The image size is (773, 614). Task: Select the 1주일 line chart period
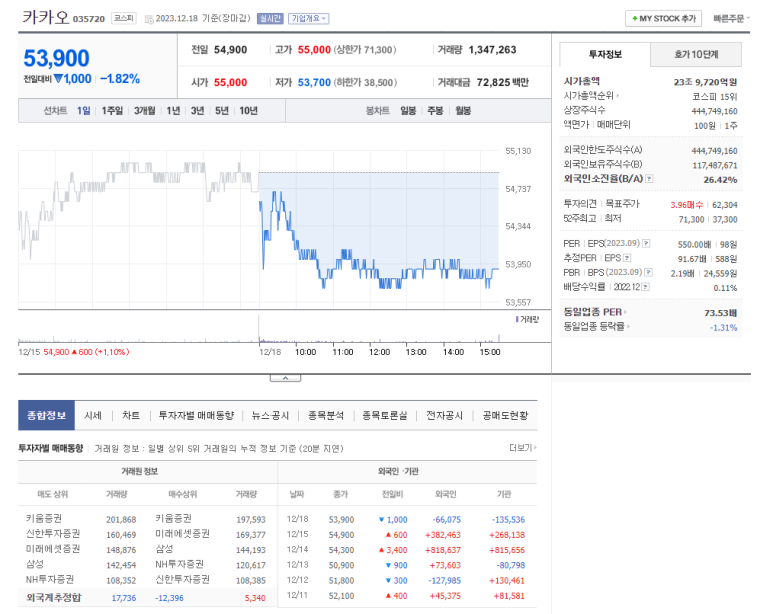pyautogui.click(x=112, y=110)
